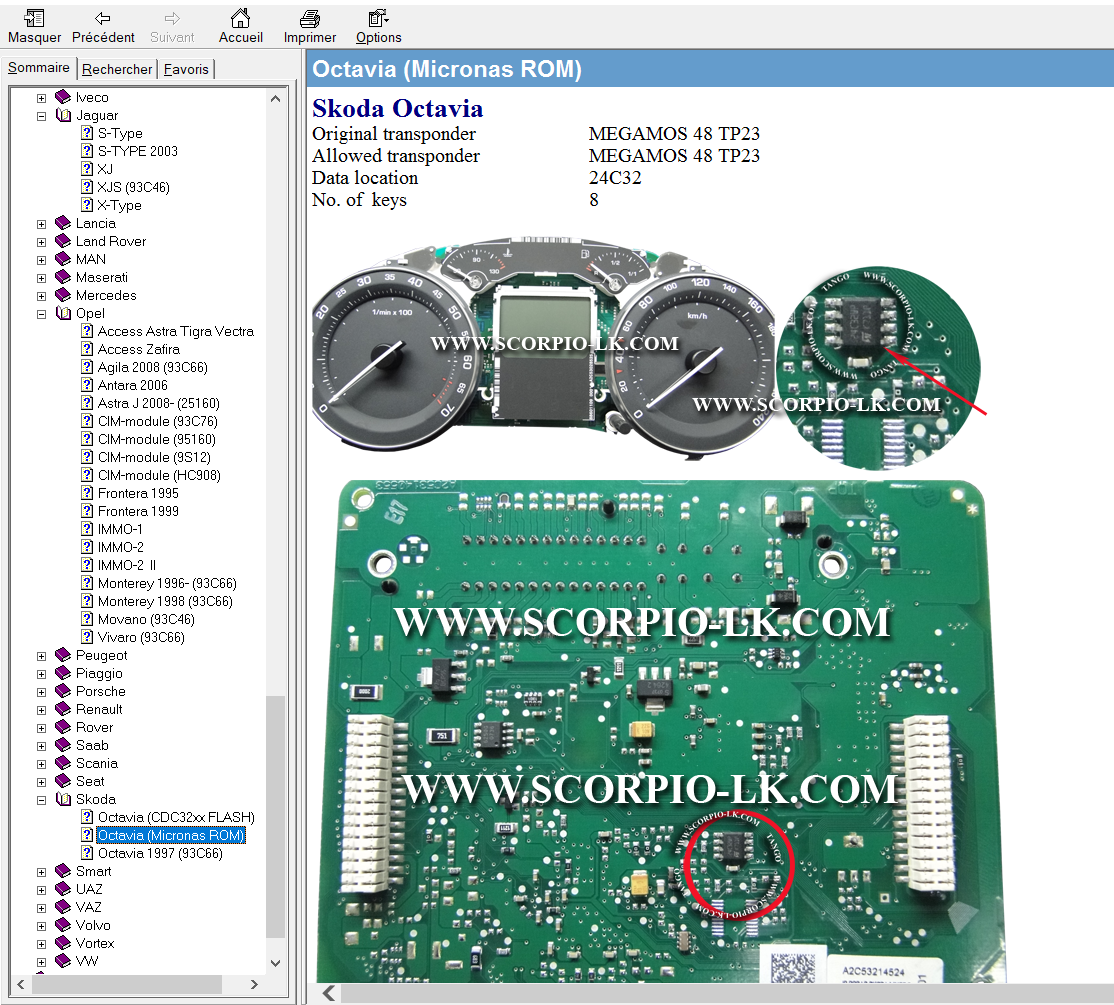Click the open book icon beside Opel
This screenshot has height=1005, width=1114.
[x=63, y=314]
